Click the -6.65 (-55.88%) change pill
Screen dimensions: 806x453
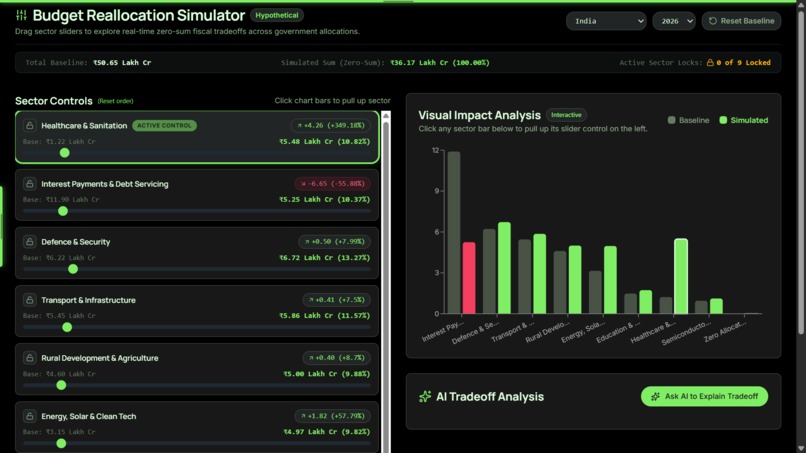coord(333,184)
